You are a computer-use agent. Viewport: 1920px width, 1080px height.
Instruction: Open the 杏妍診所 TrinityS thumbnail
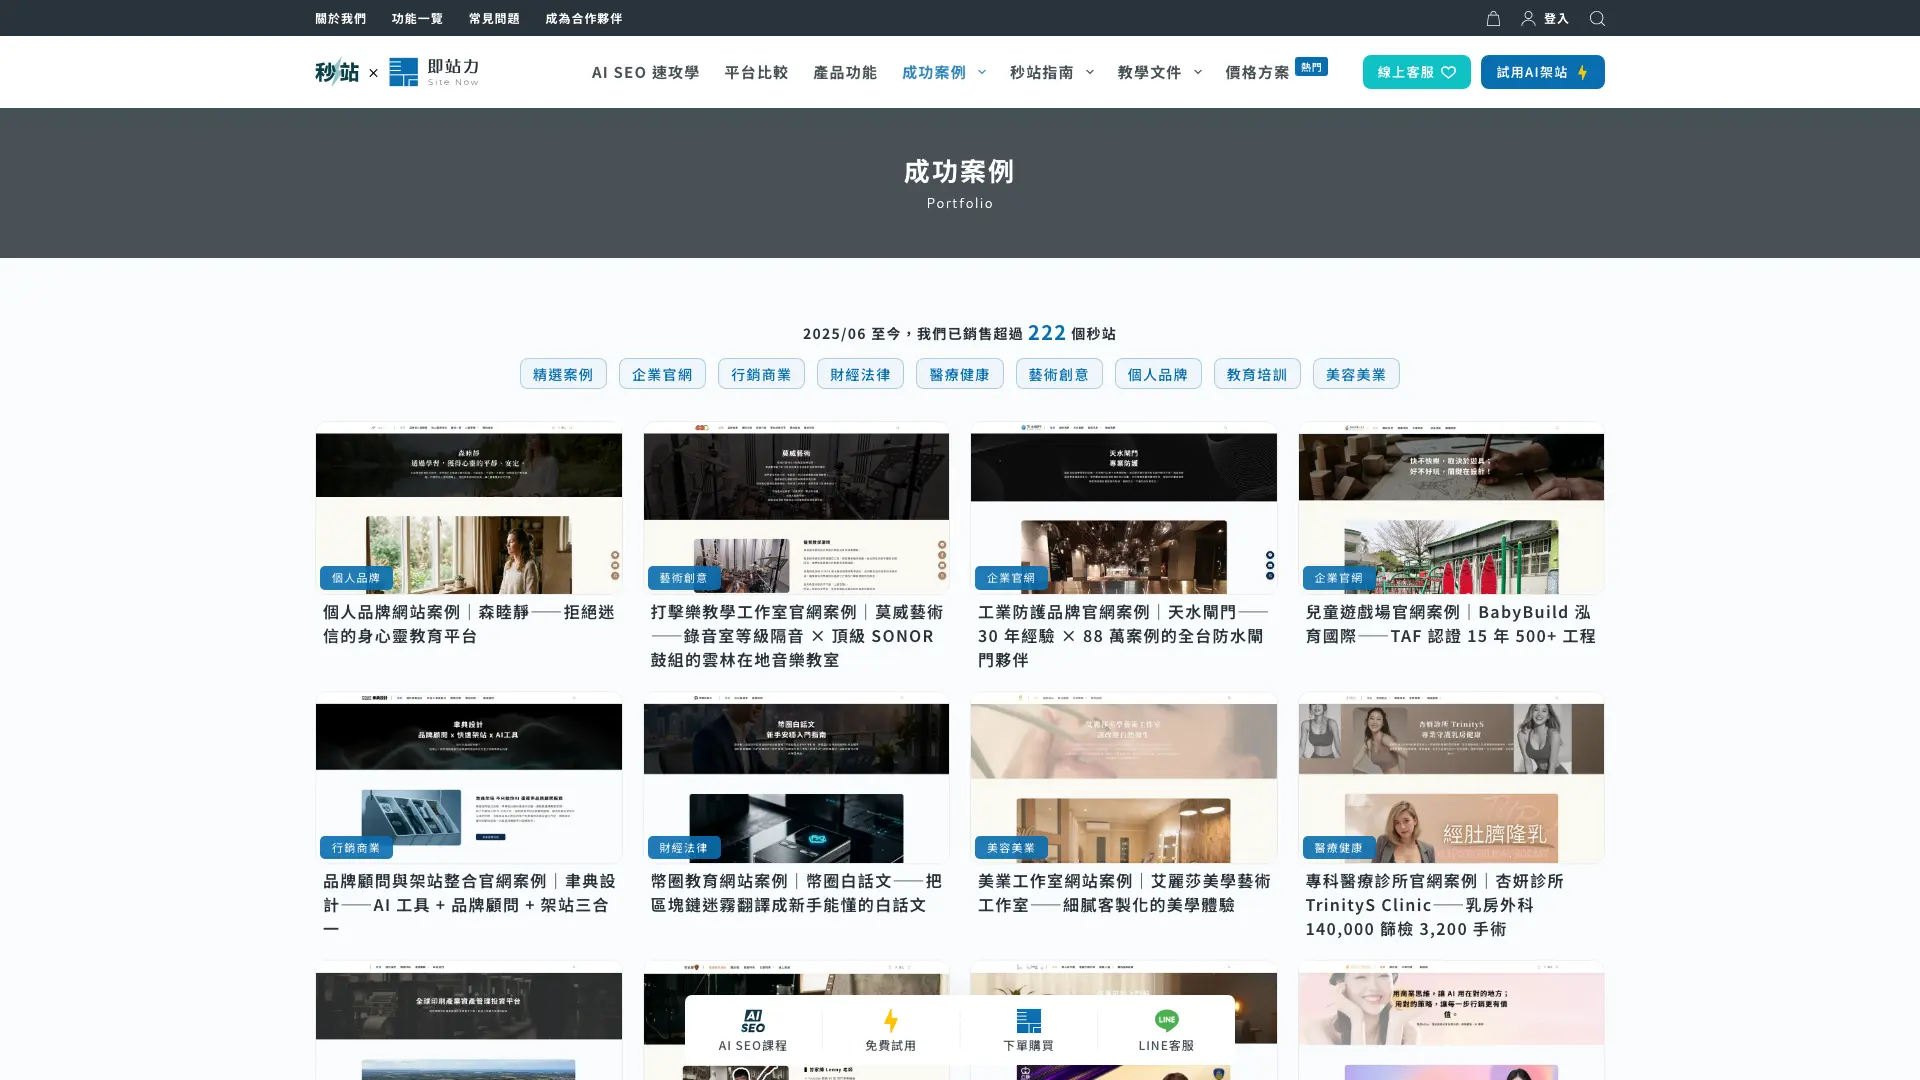1451,777
